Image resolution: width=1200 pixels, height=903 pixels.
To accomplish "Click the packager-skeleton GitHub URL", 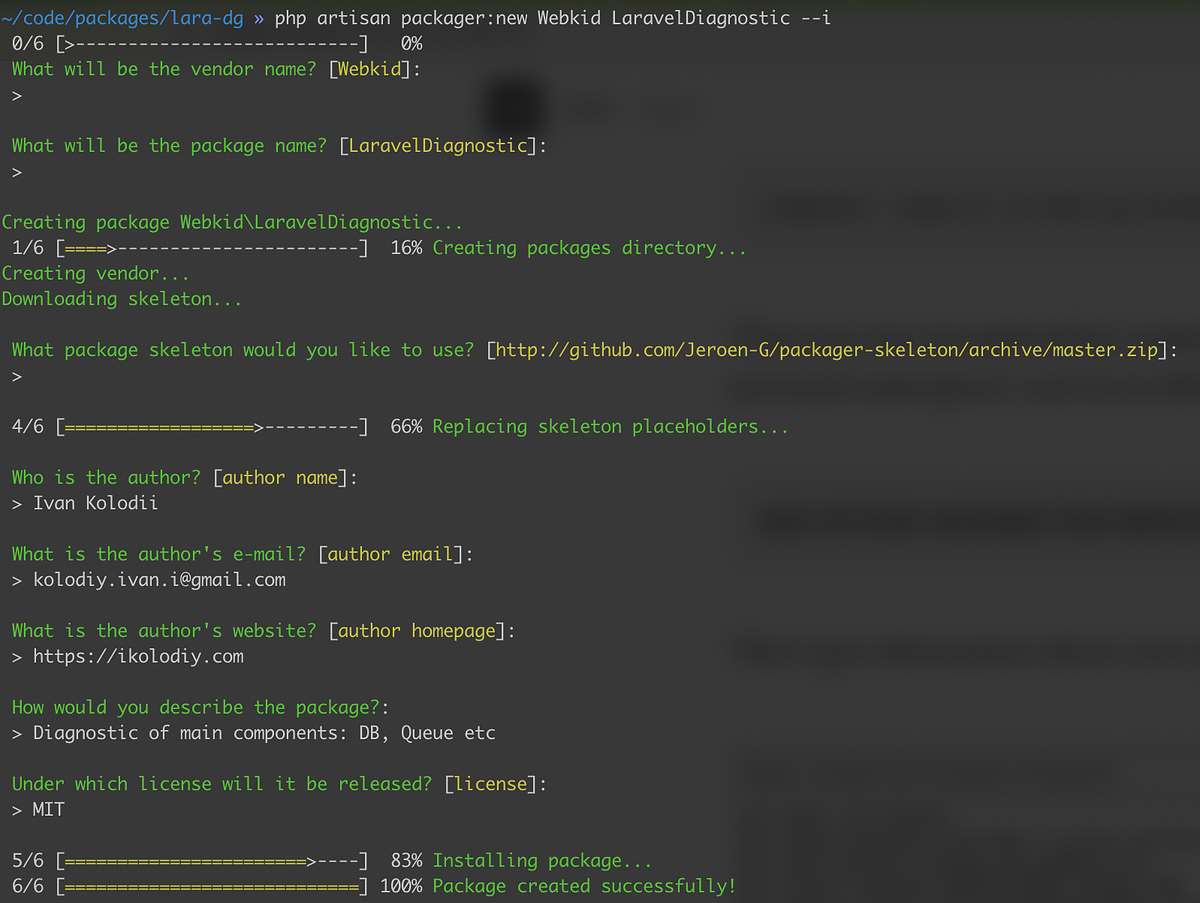I will [830, 349].
